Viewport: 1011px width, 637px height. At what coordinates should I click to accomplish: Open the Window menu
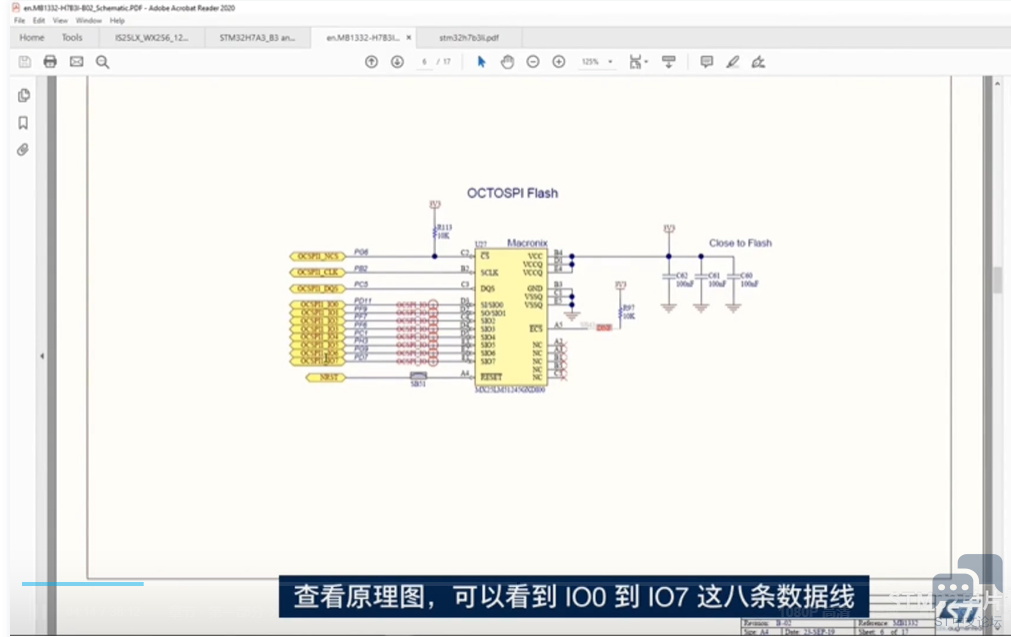88,21
